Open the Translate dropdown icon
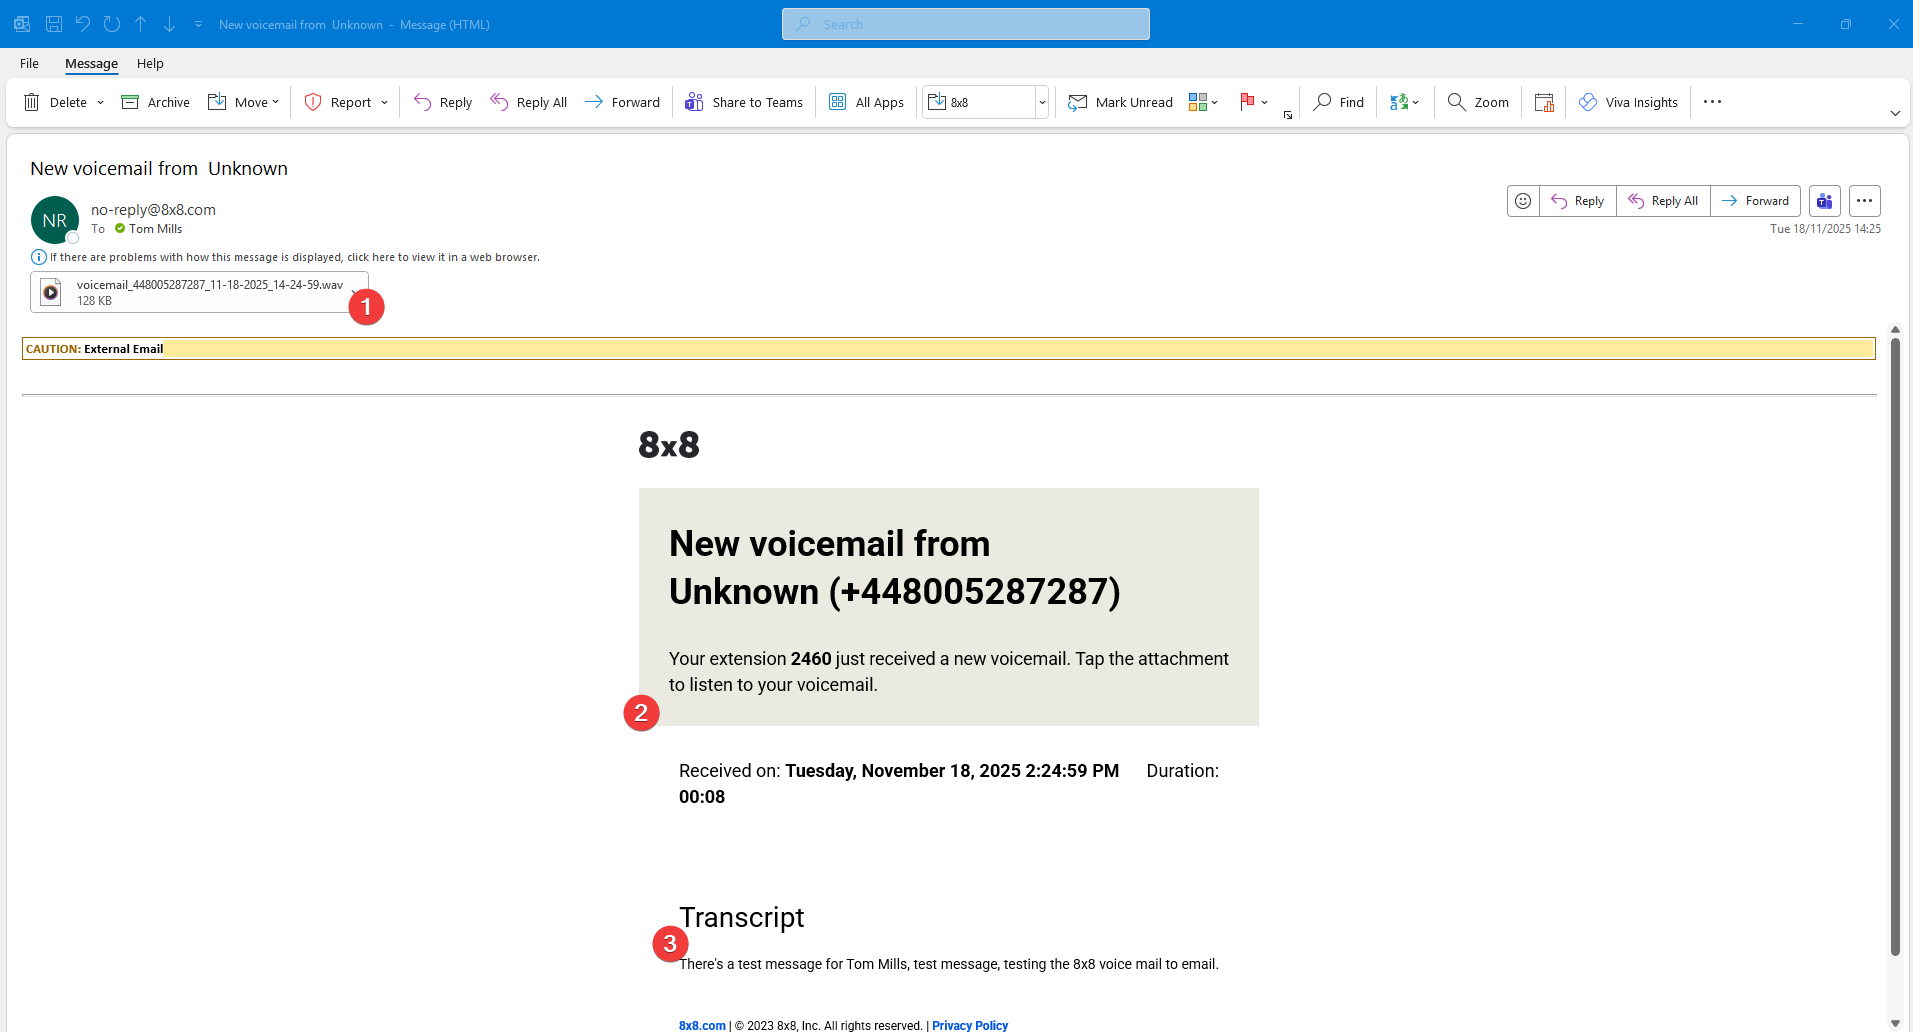The width and height of the screenshot is (1913, 1032). tap(1404, 102)
